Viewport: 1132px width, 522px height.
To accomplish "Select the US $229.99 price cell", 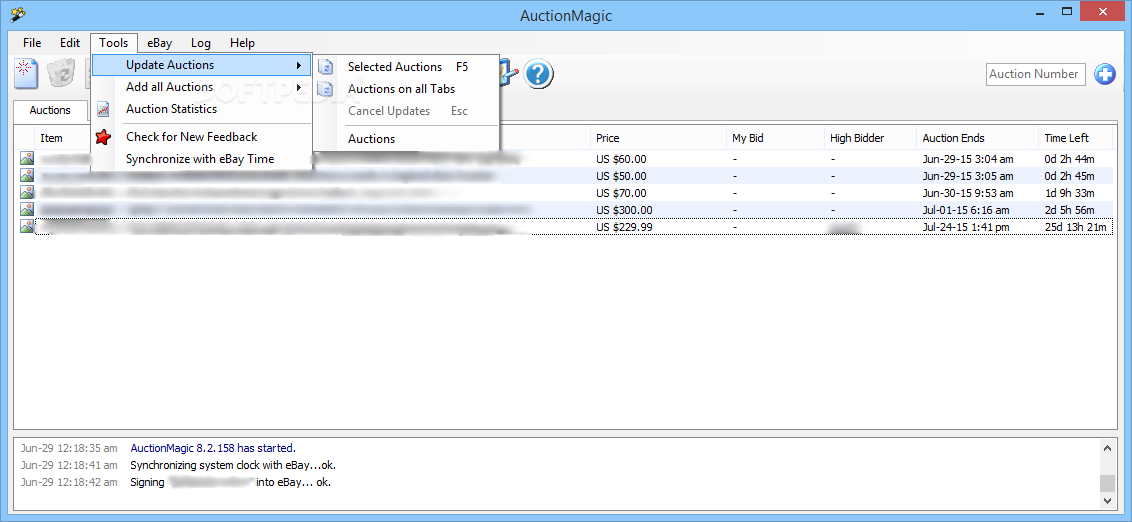I will pyautogui.click(x=624, y=227).
